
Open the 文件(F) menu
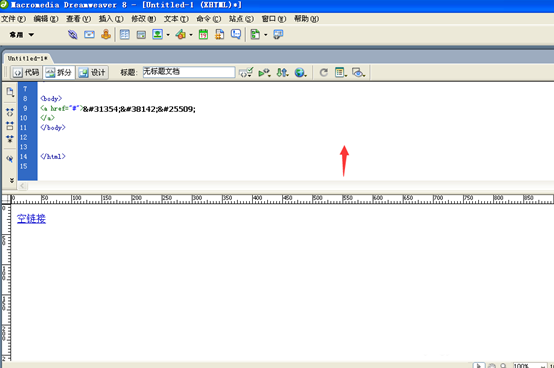tap(13, 19)
